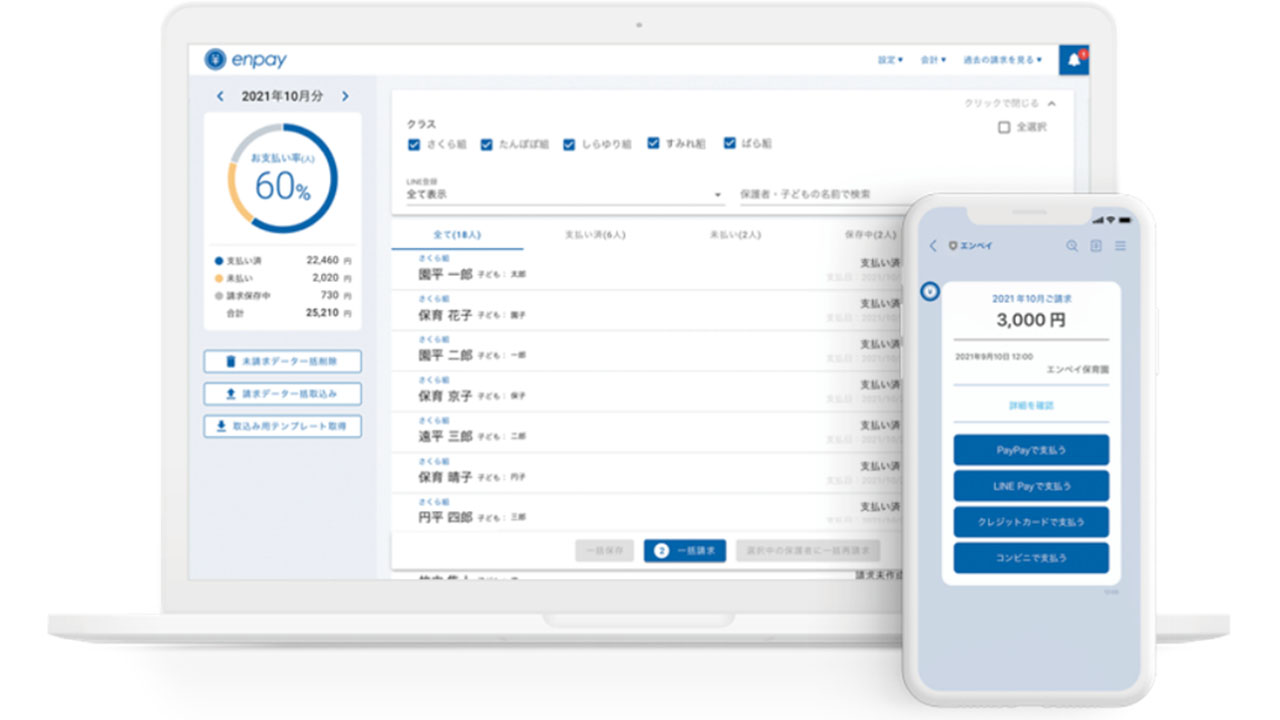Tap note icon in phone header
The image size is (1280, 720).
1096,246
